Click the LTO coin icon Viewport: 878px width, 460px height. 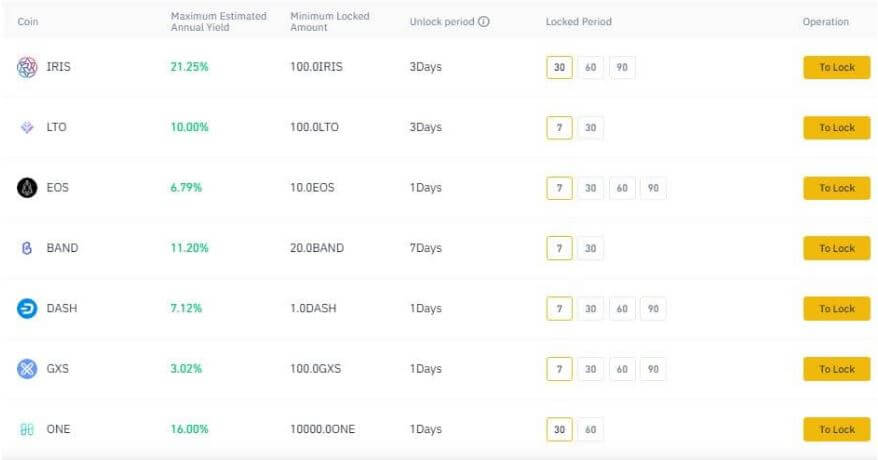point(27,128)
